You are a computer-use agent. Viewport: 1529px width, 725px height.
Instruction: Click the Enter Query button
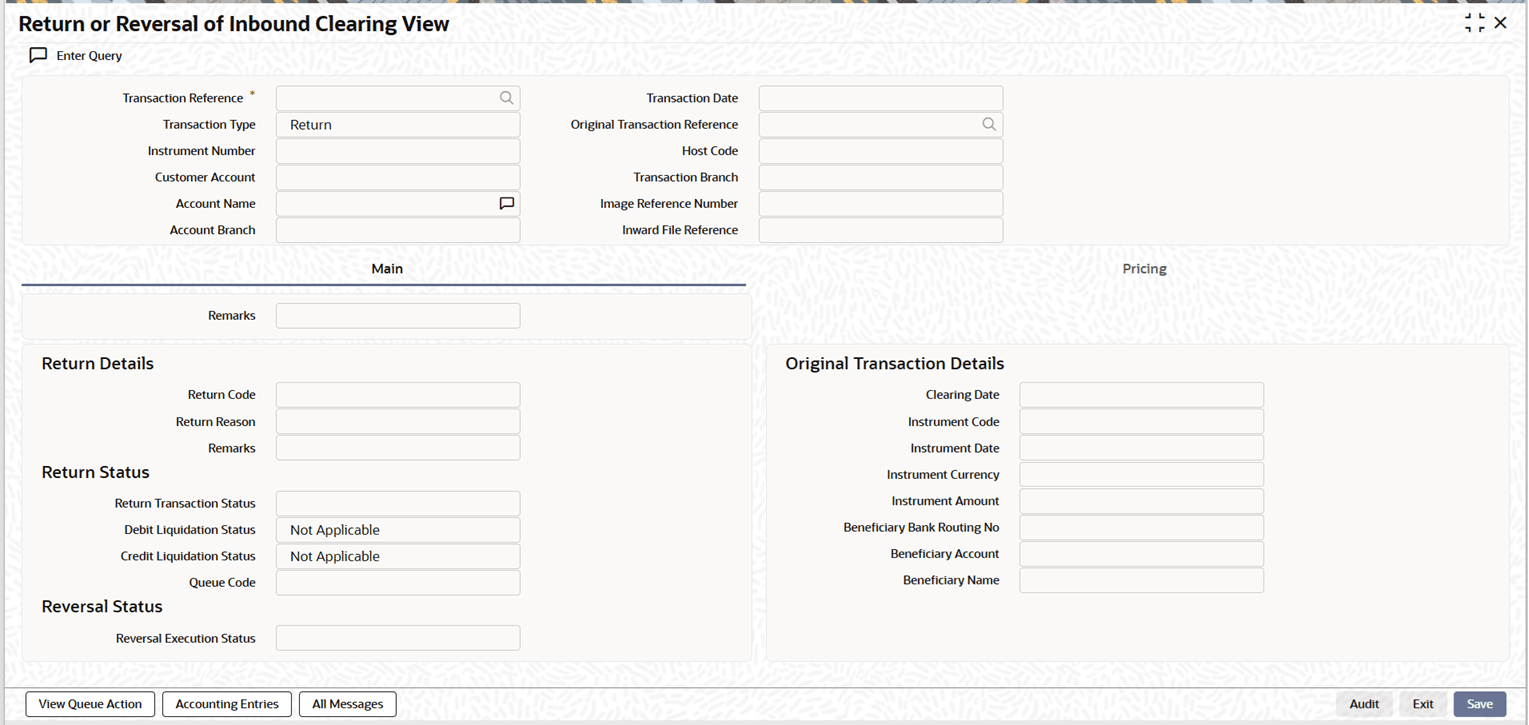[x=76, y=56]
